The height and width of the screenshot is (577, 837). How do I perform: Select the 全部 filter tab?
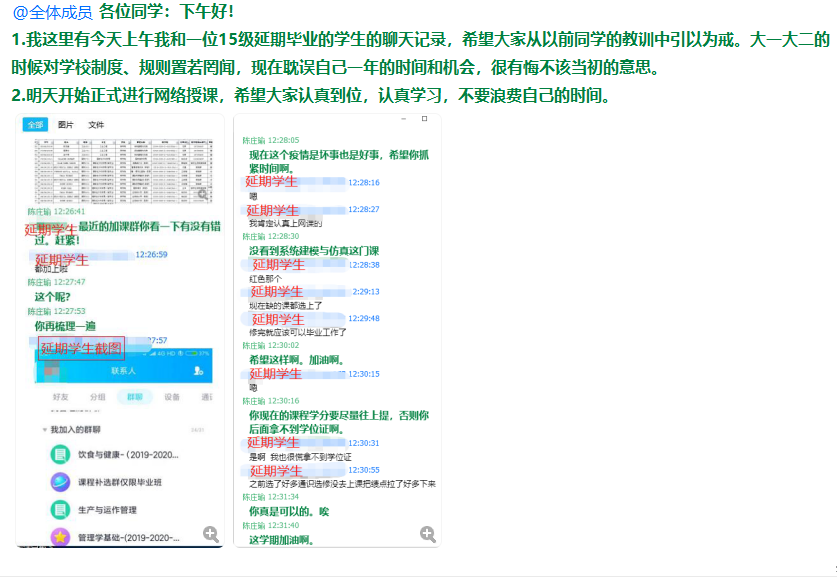(35, 125)
